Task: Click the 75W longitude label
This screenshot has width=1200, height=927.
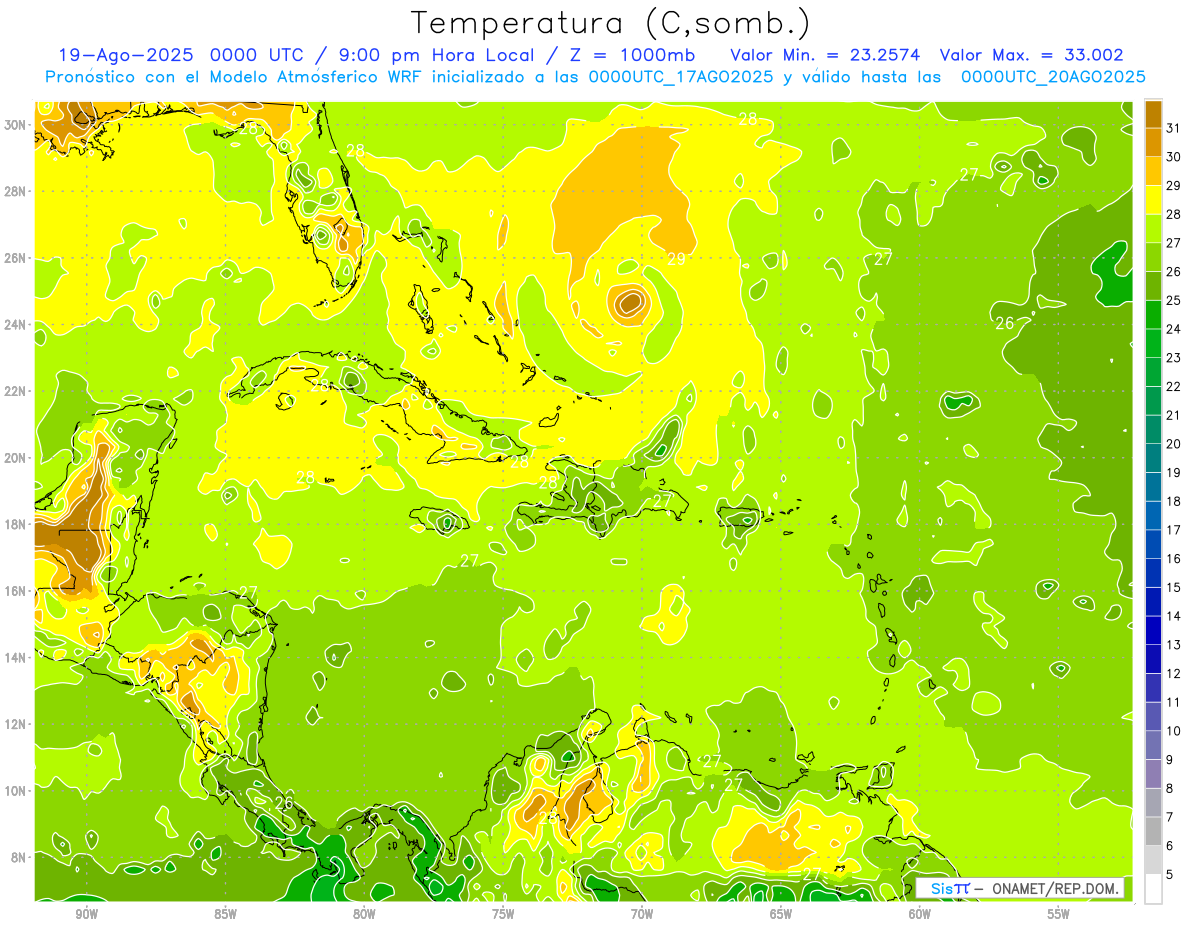Action: (x=503, y=914)
